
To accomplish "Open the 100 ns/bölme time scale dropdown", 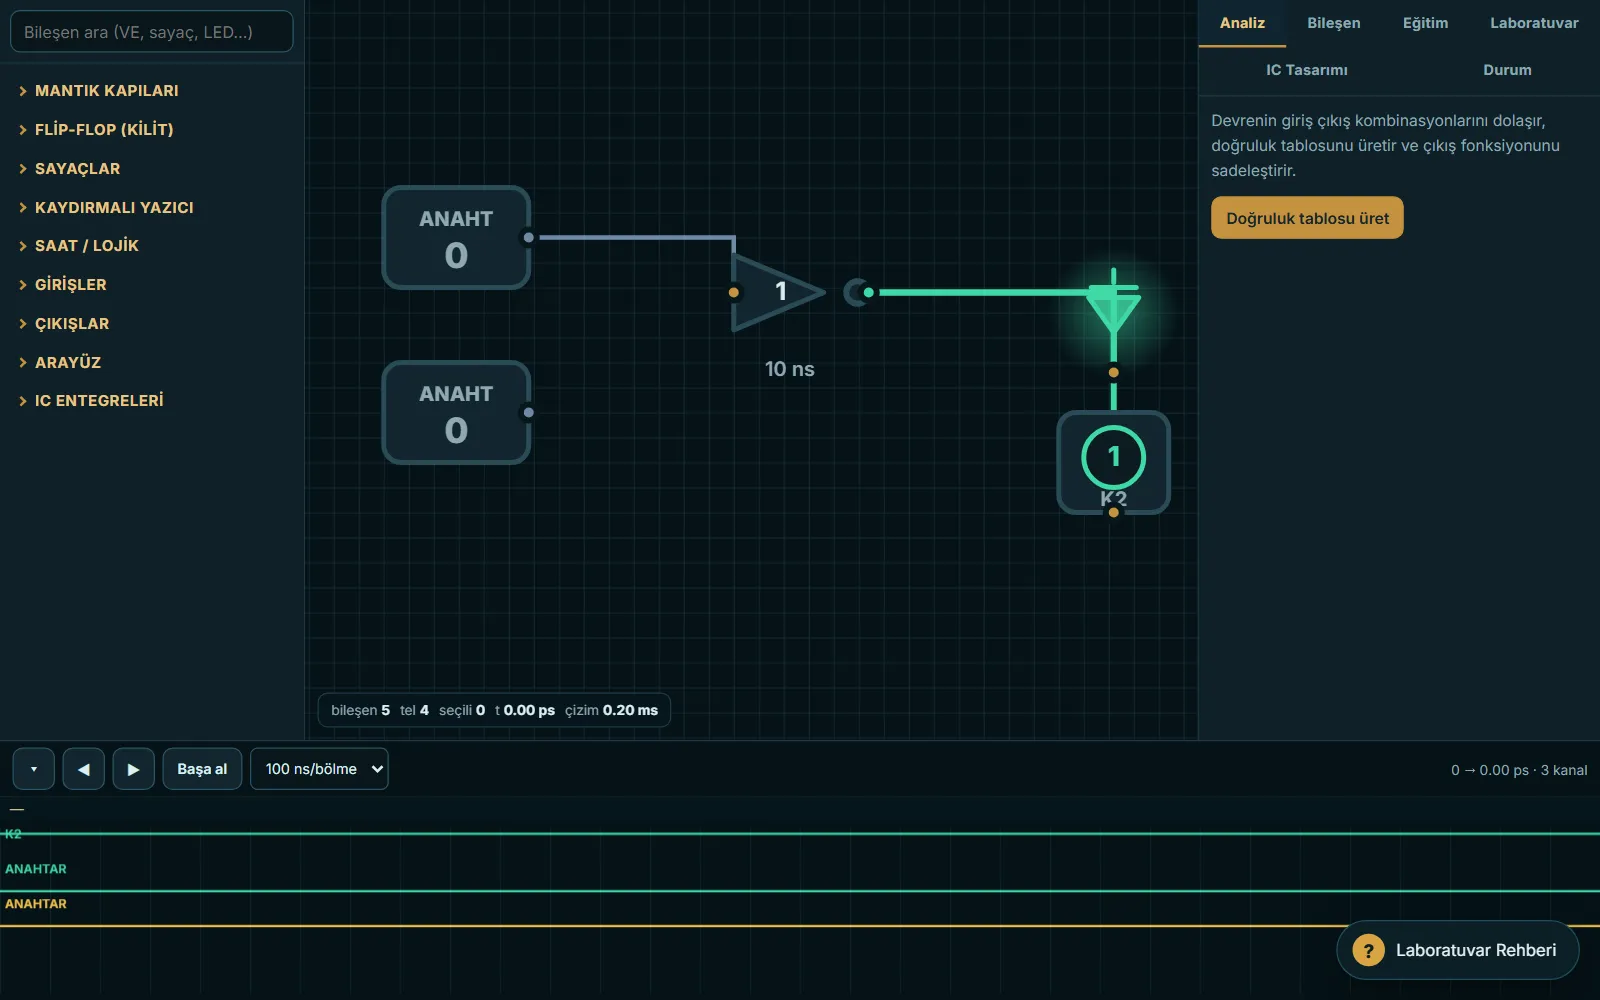I will pyautogui.click(x=319, y=769).
